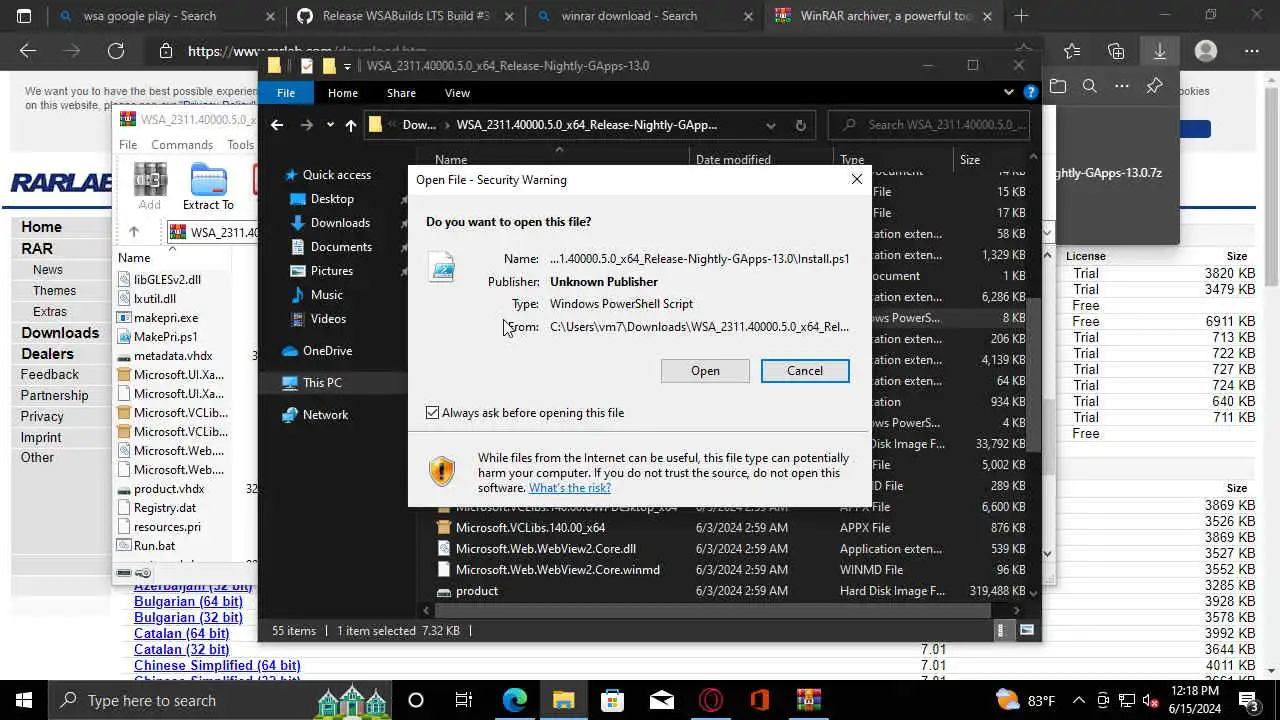Uncheck Always ask before opening this file

(433, 413)
